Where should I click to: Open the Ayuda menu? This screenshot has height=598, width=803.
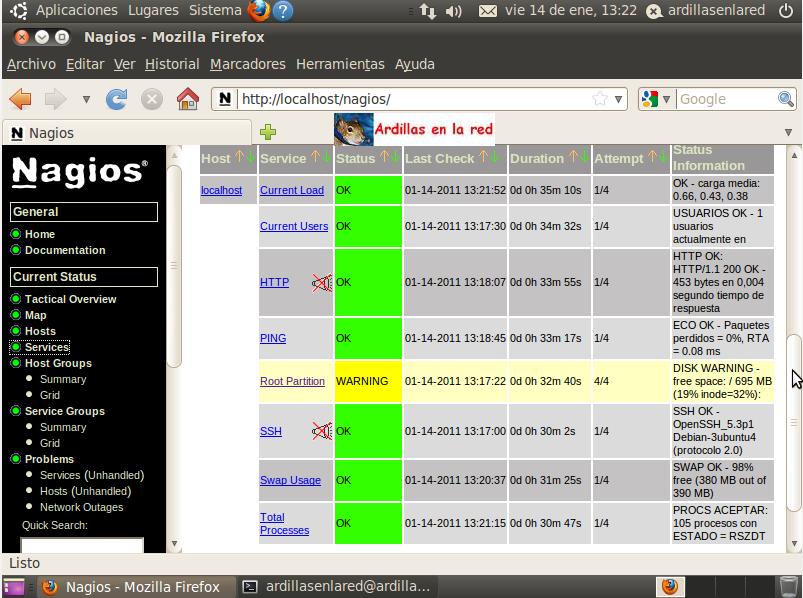tap(415, 64)
